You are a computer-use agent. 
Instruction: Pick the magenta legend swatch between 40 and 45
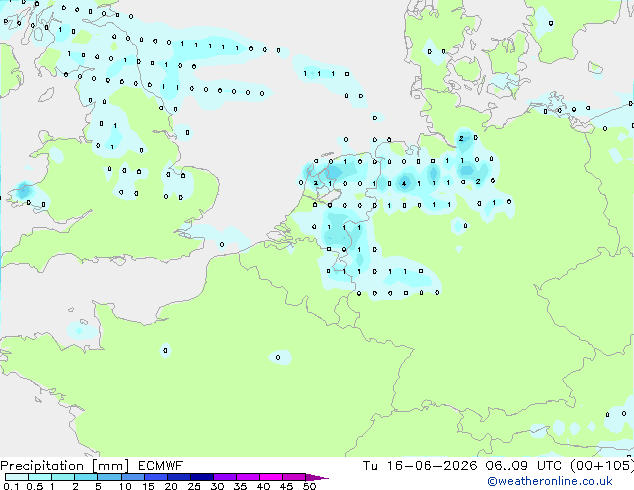point(271,477)
